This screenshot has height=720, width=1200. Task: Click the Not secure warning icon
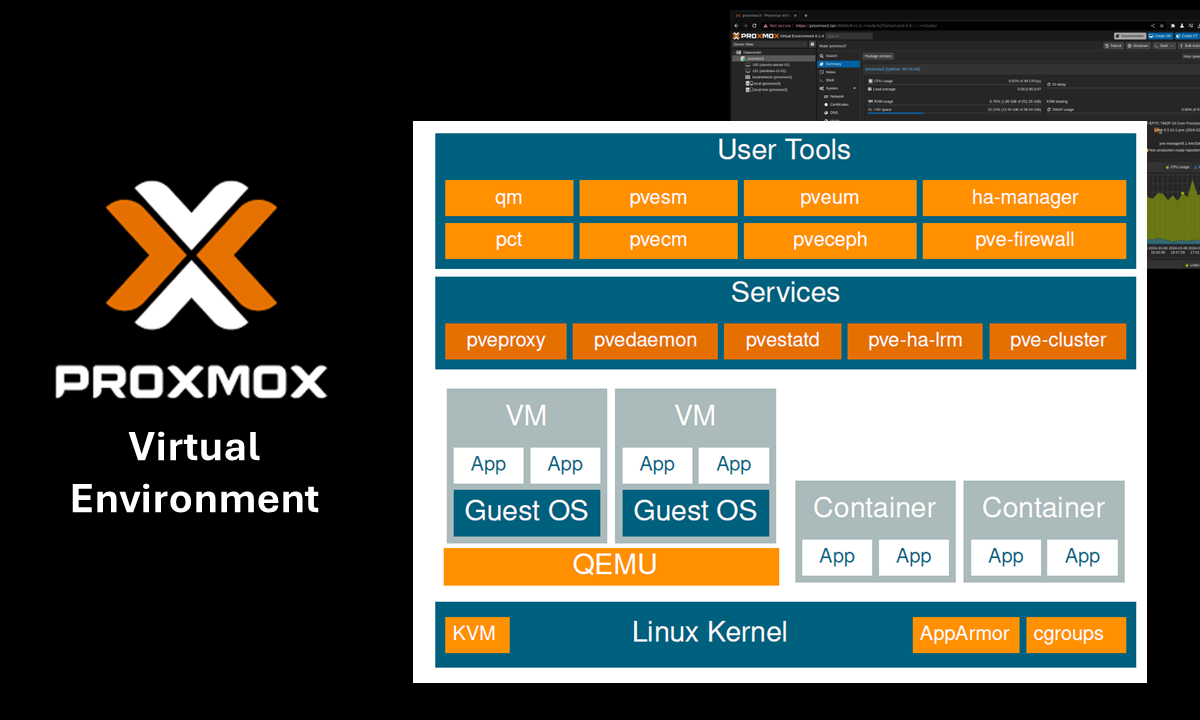[765, 24]
